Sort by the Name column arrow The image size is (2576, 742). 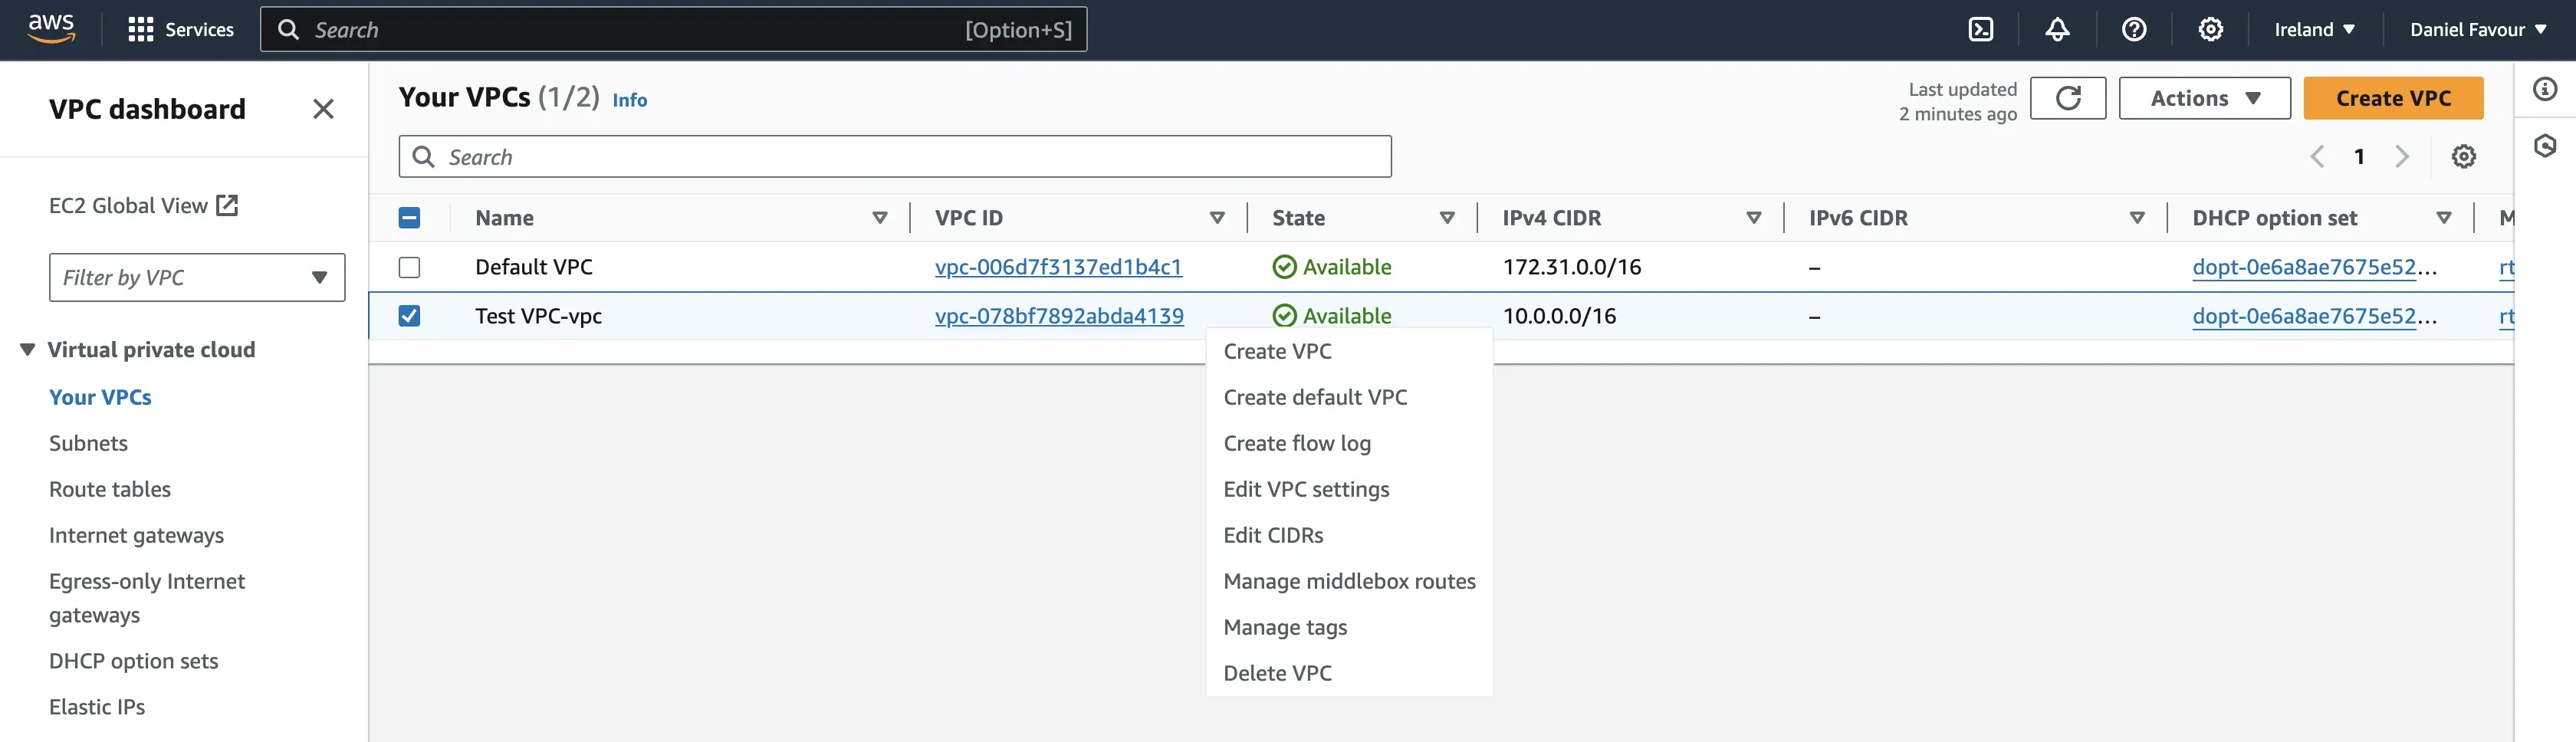880,217
